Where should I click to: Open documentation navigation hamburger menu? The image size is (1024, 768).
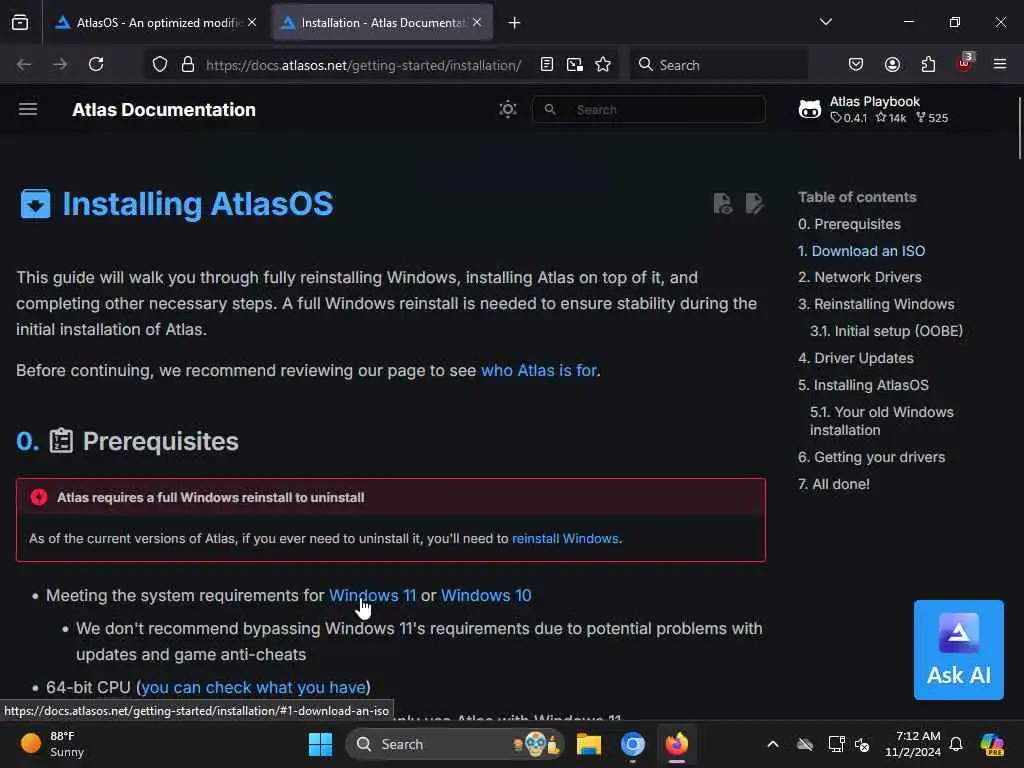[x=27, y=109]
